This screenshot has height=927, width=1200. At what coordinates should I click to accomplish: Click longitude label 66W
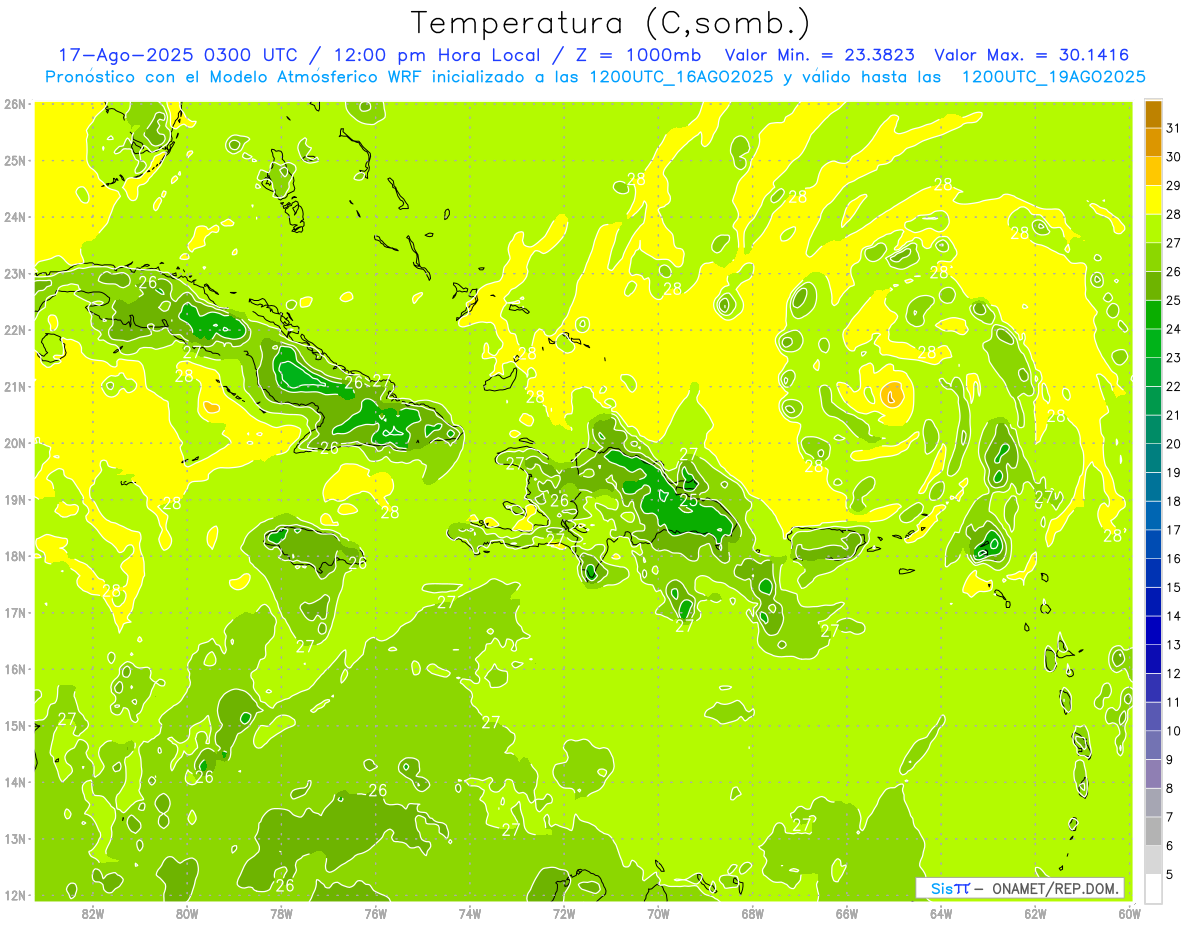pos(847,913)
